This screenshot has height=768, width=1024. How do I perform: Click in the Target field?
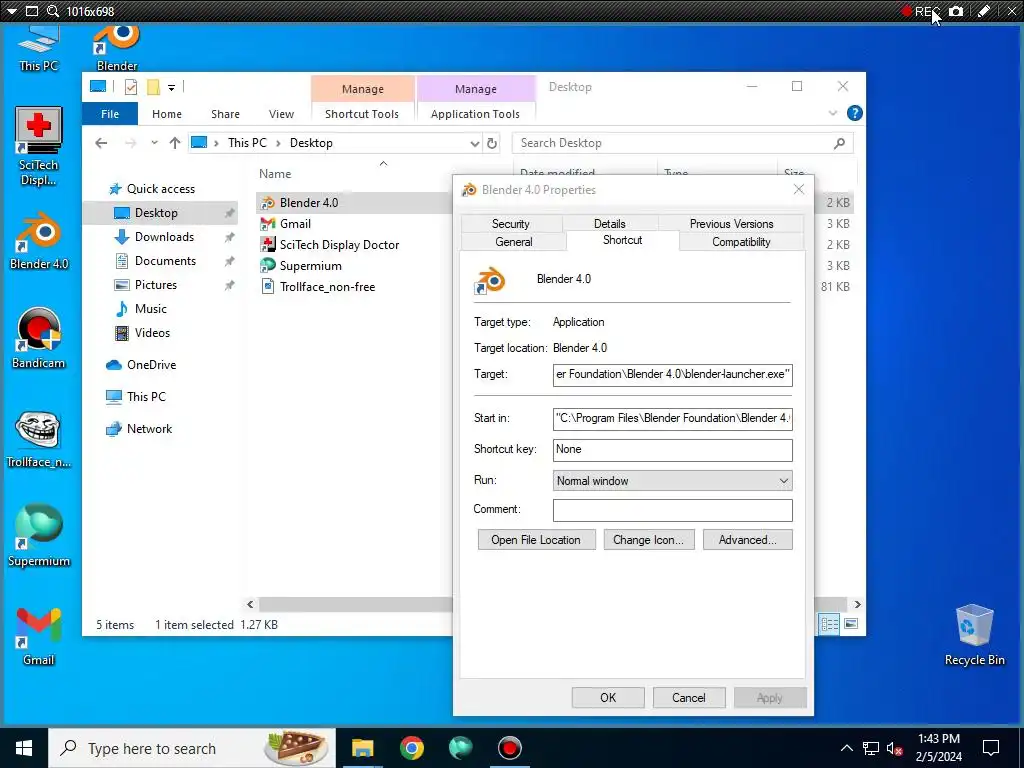(672, 375)
